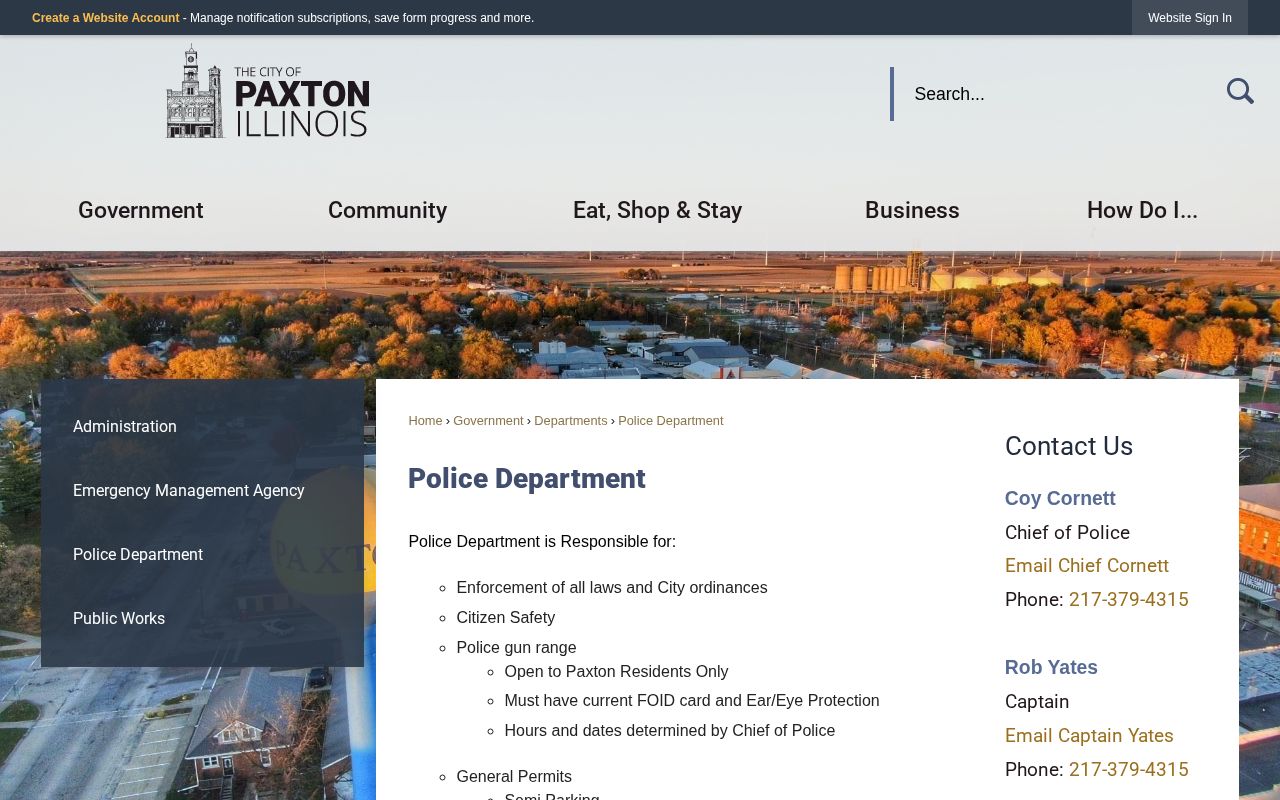Click the Coy Cornett name heading
The height and width of the screenshot is (800, 1280).
1060,498
